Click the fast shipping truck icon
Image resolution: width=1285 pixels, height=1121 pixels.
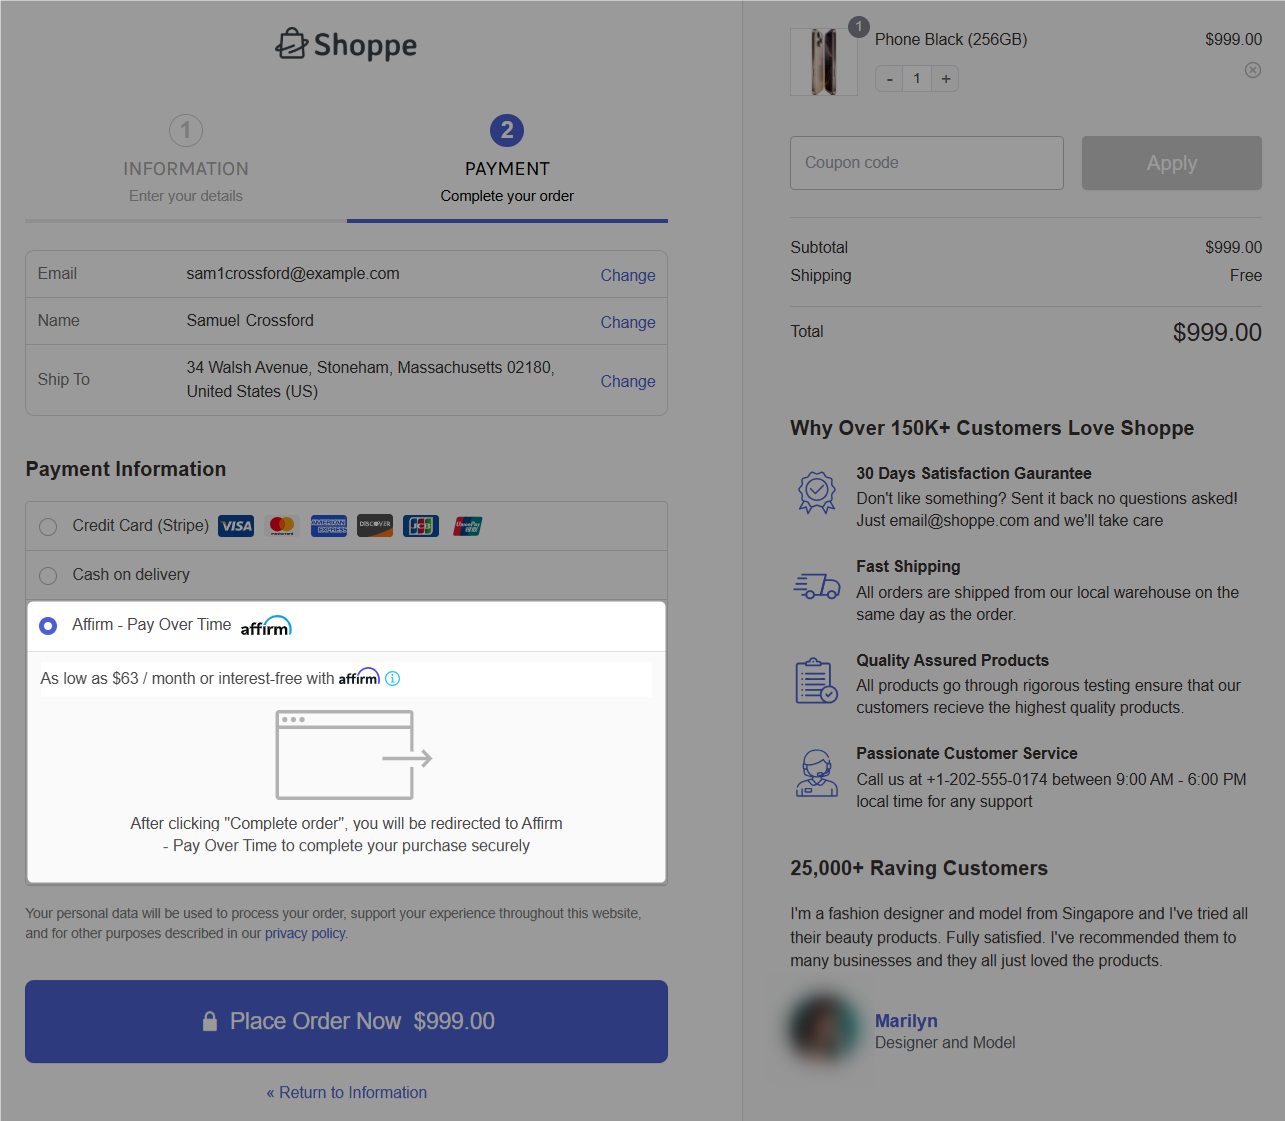tap(816, 586)
